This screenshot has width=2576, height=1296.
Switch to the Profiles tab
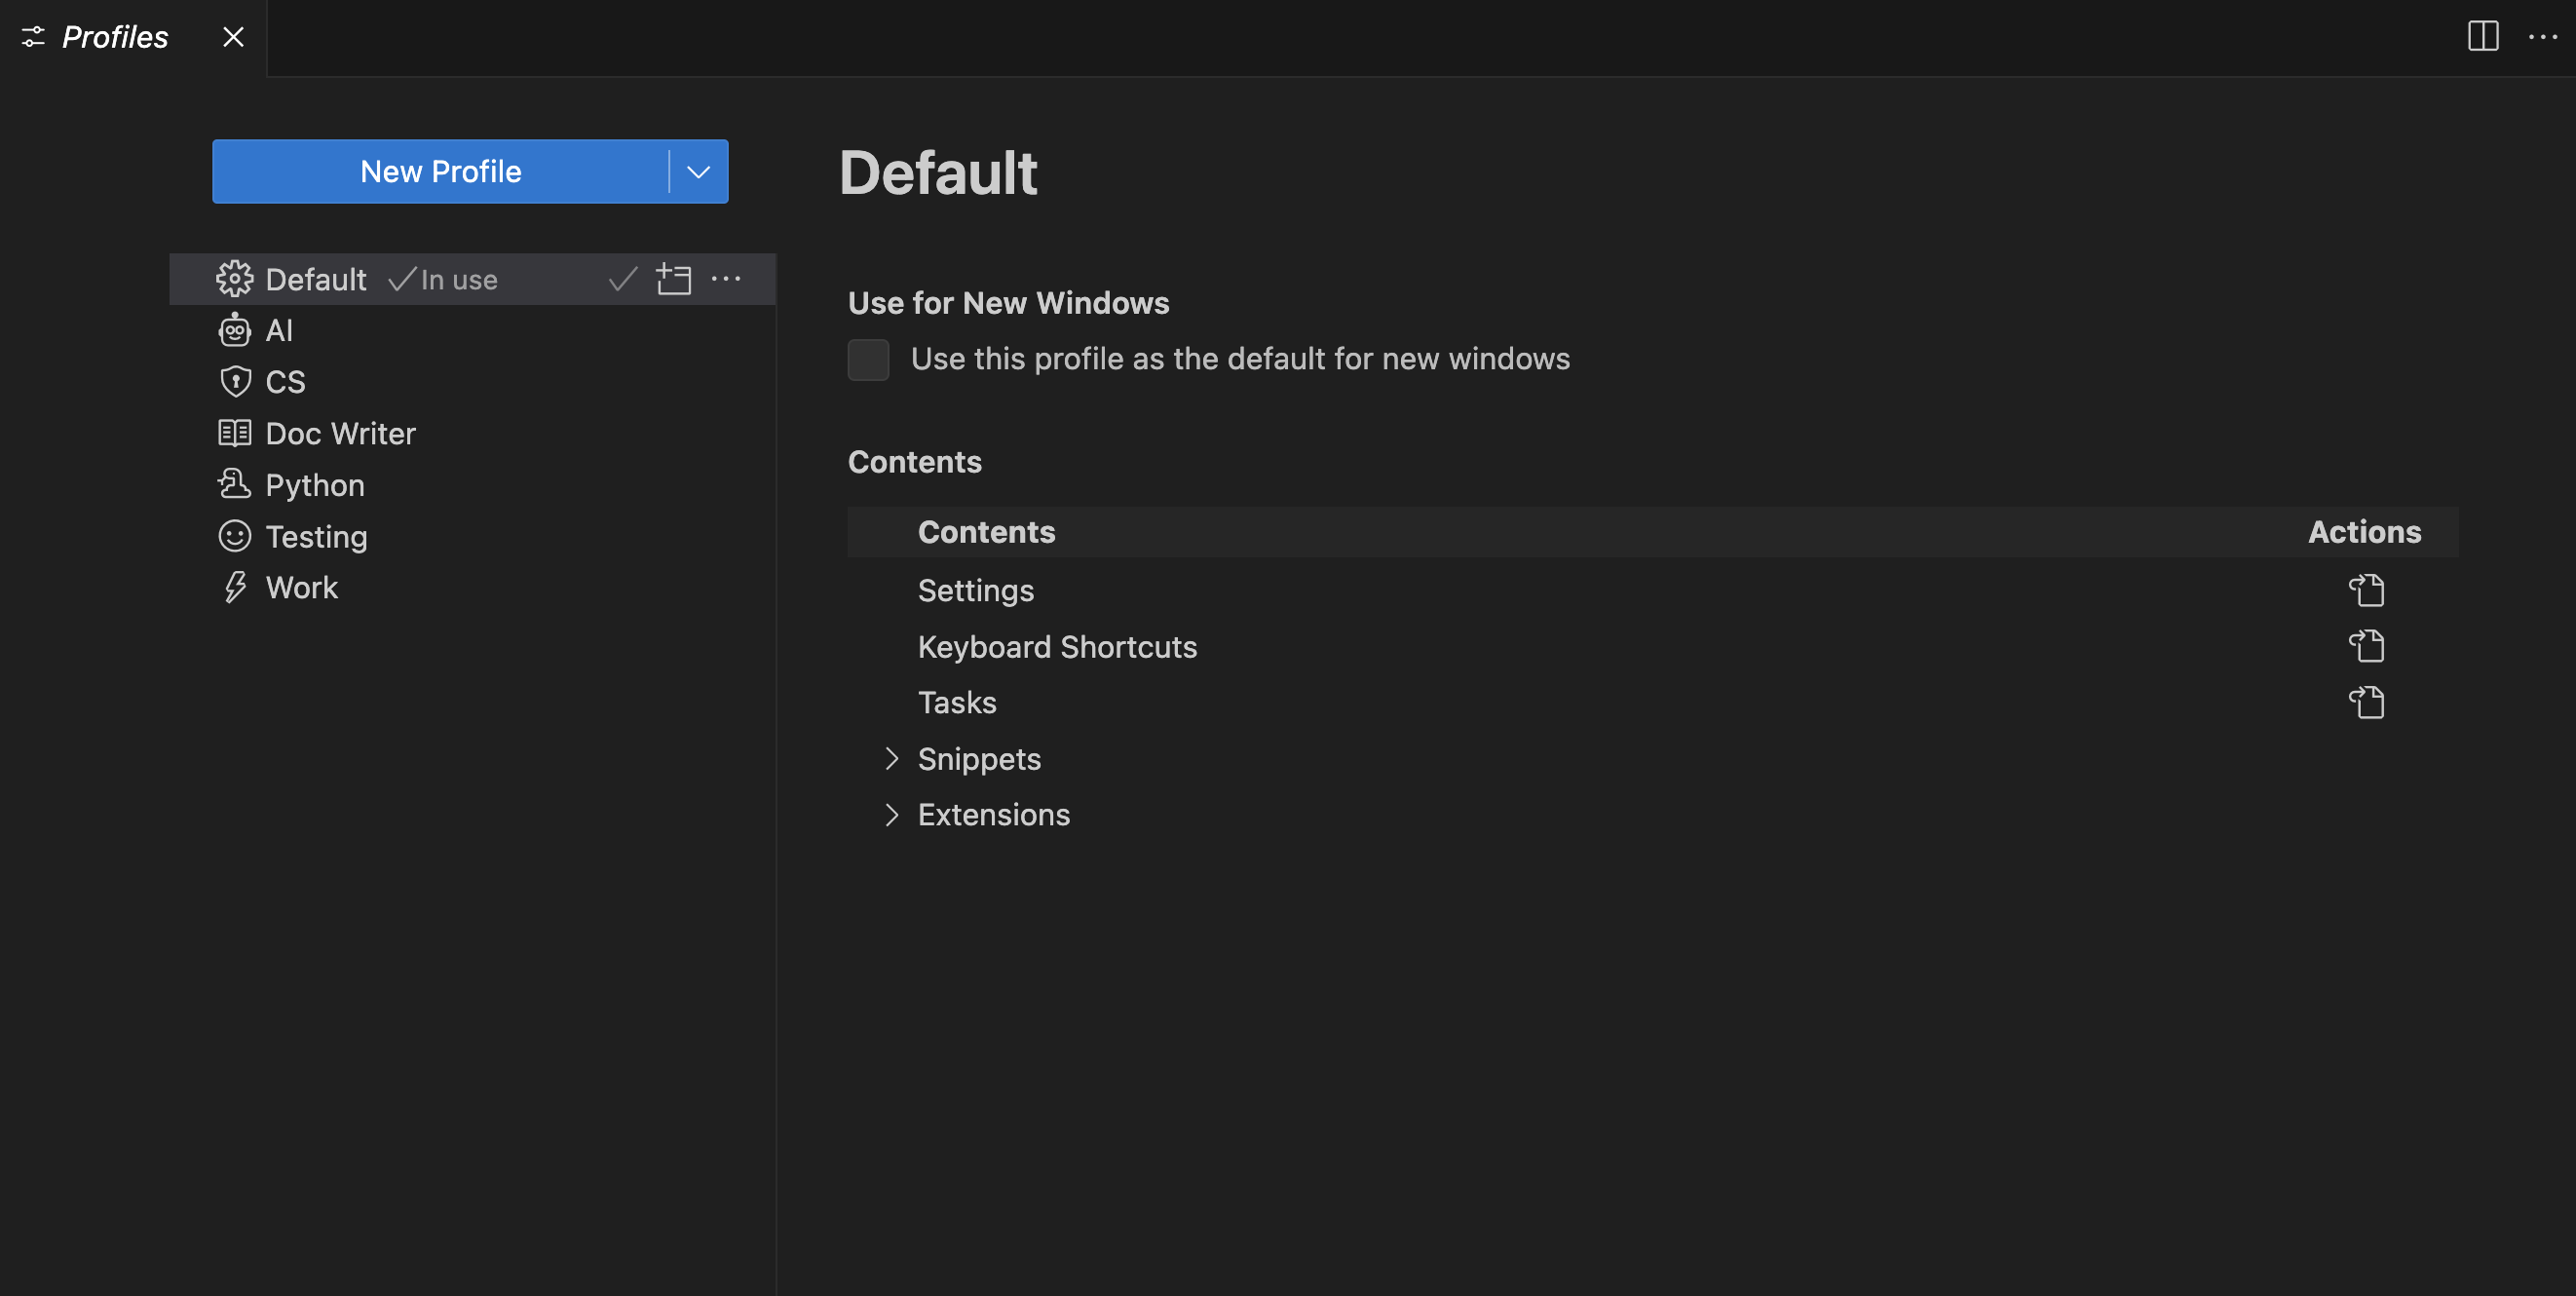coord(114,37)
